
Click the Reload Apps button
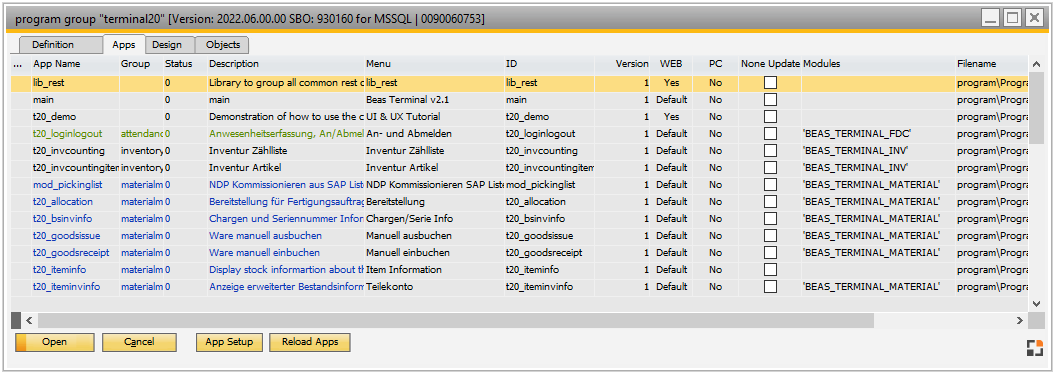click(x=310, y=342)
